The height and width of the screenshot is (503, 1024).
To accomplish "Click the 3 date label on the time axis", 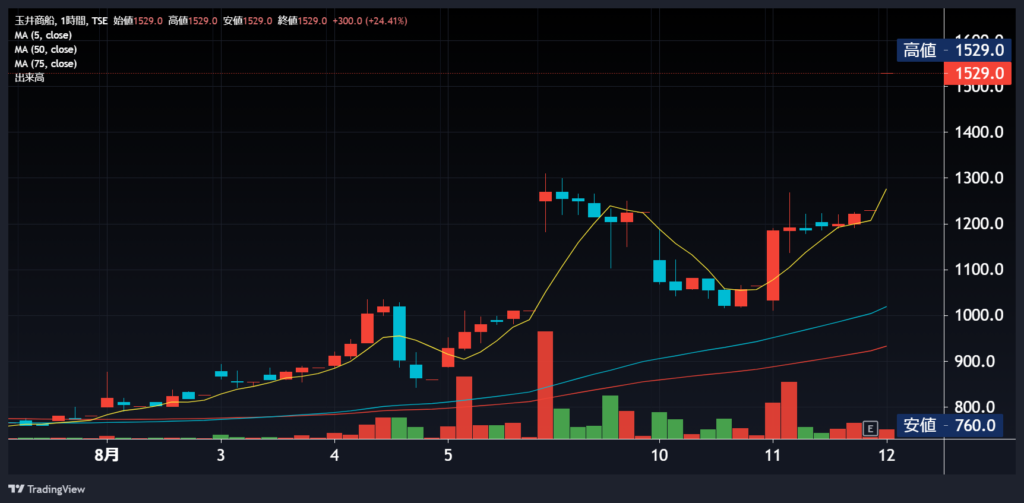I will coord(221,454).
